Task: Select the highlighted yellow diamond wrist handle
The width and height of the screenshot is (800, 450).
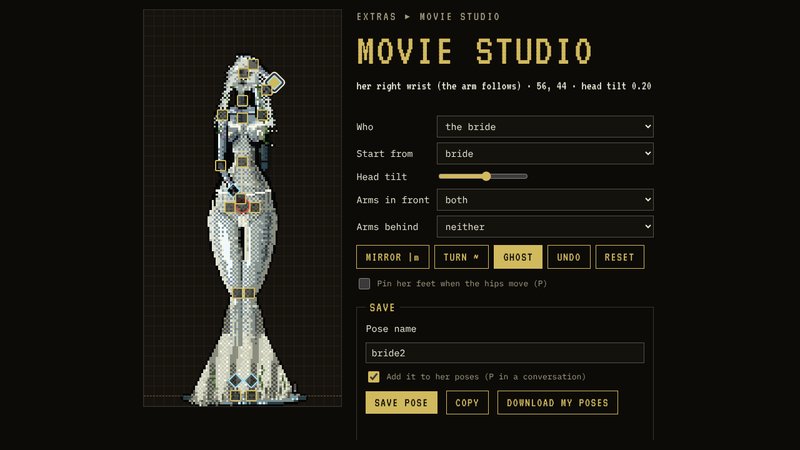Action: [274, 82]
